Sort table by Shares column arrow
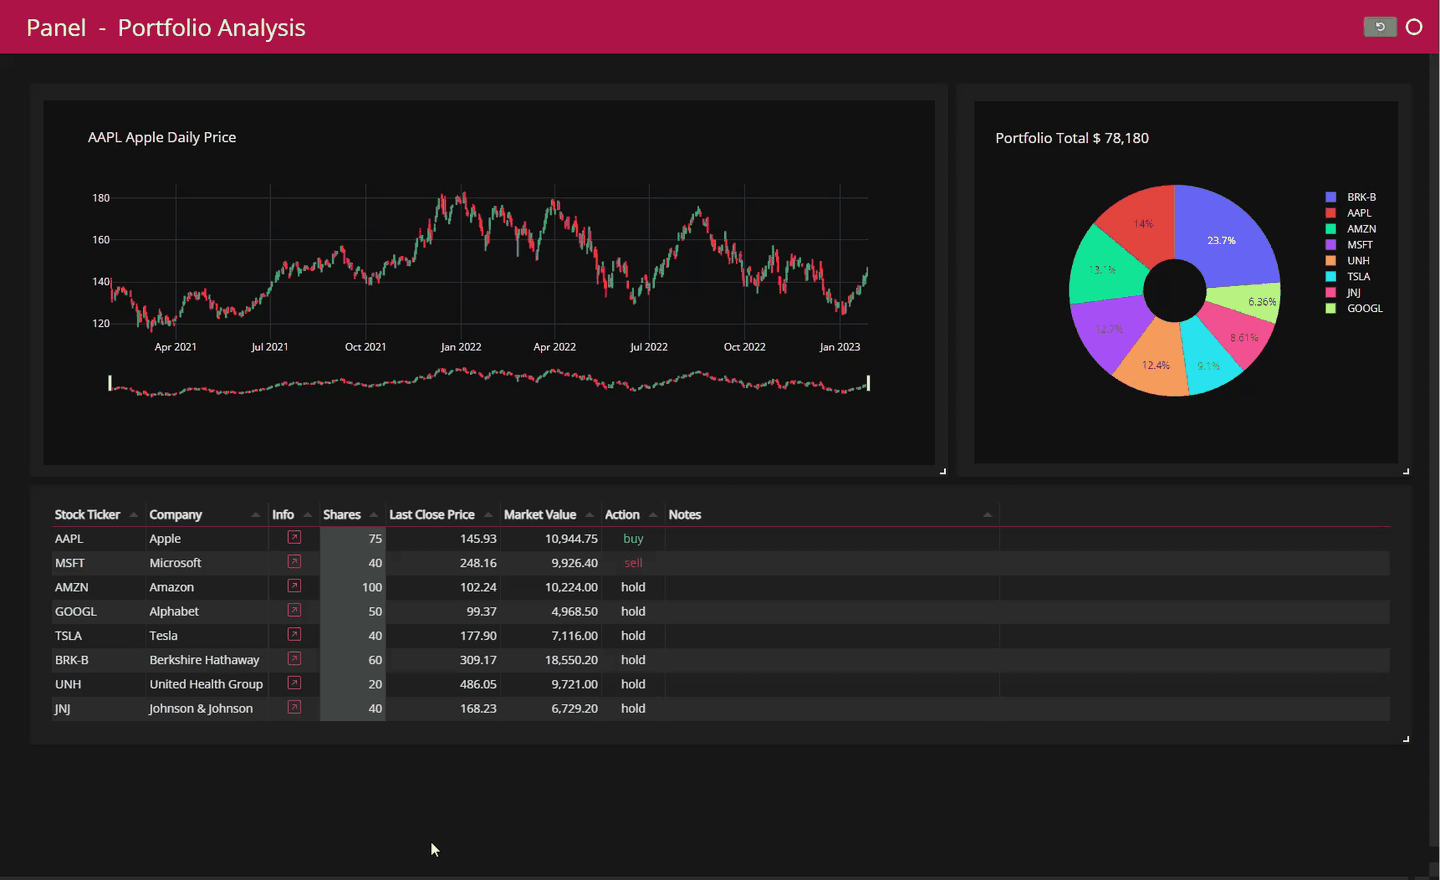 [x=374, y=515]
